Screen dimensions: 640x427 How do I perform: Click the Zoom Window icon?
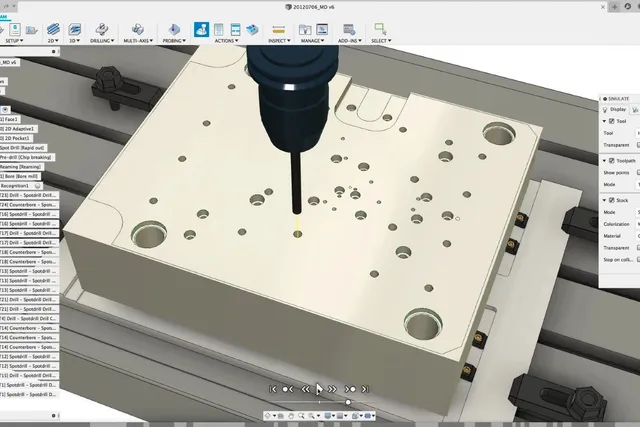click(x=312, y=416)
